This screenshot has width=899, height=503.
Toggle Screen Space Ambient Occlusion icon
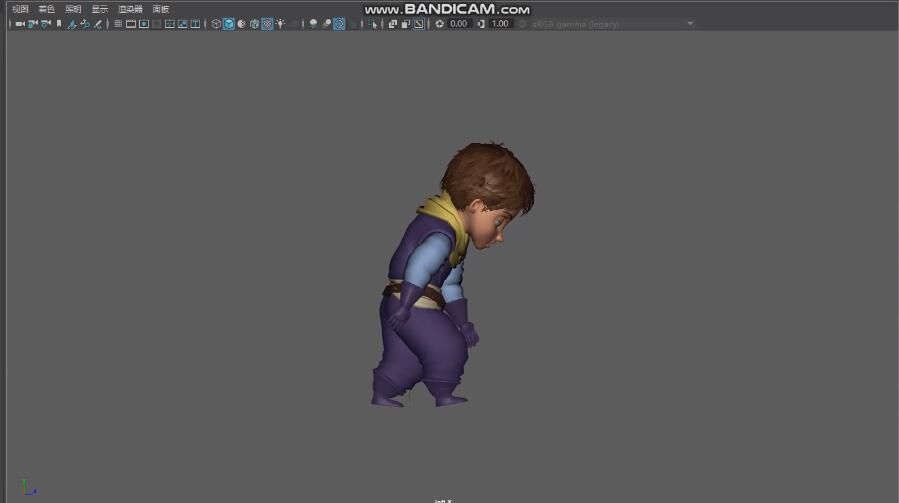pyautogui.click(x=313, y=24)
